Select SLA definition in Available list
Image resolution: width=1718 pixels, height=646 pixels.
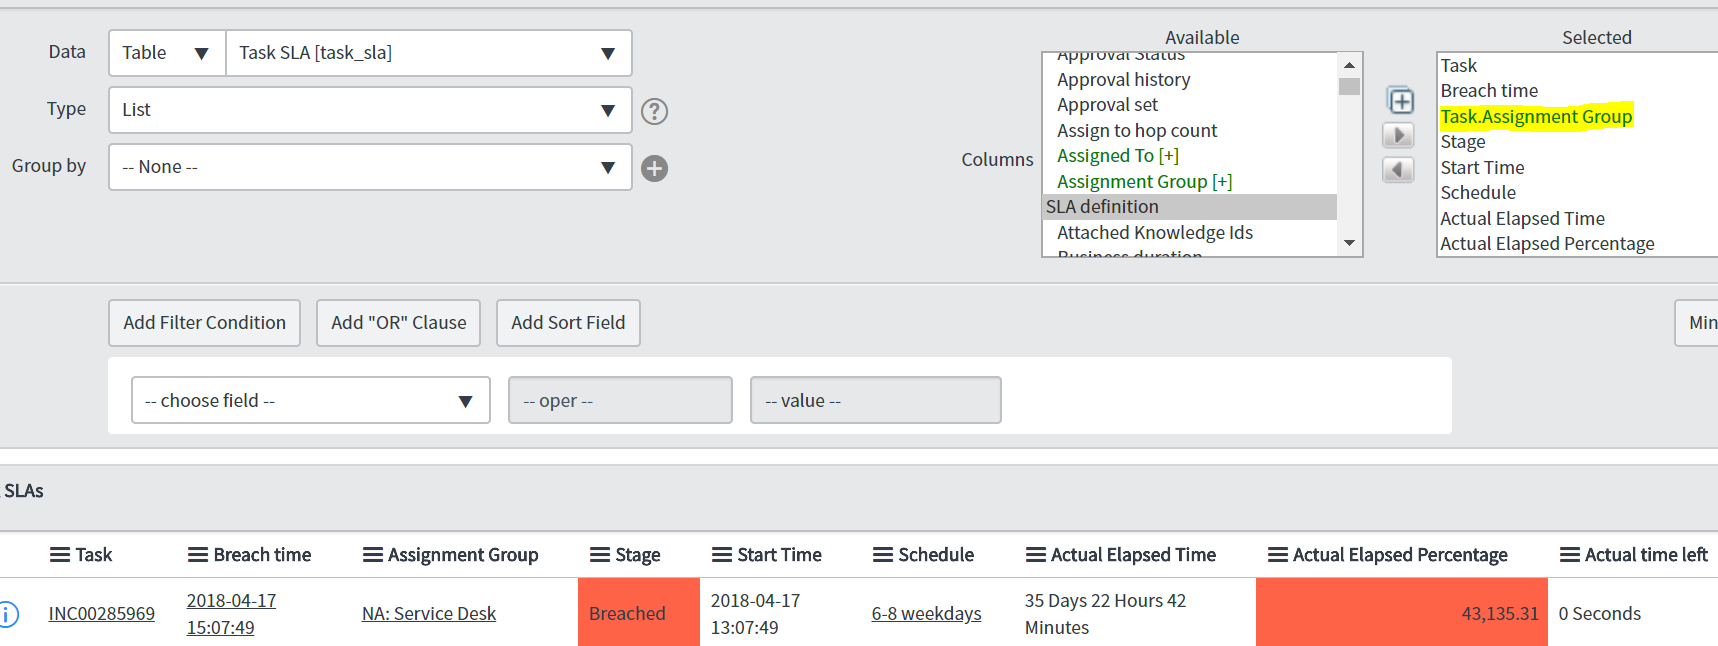coord(1190,207)
